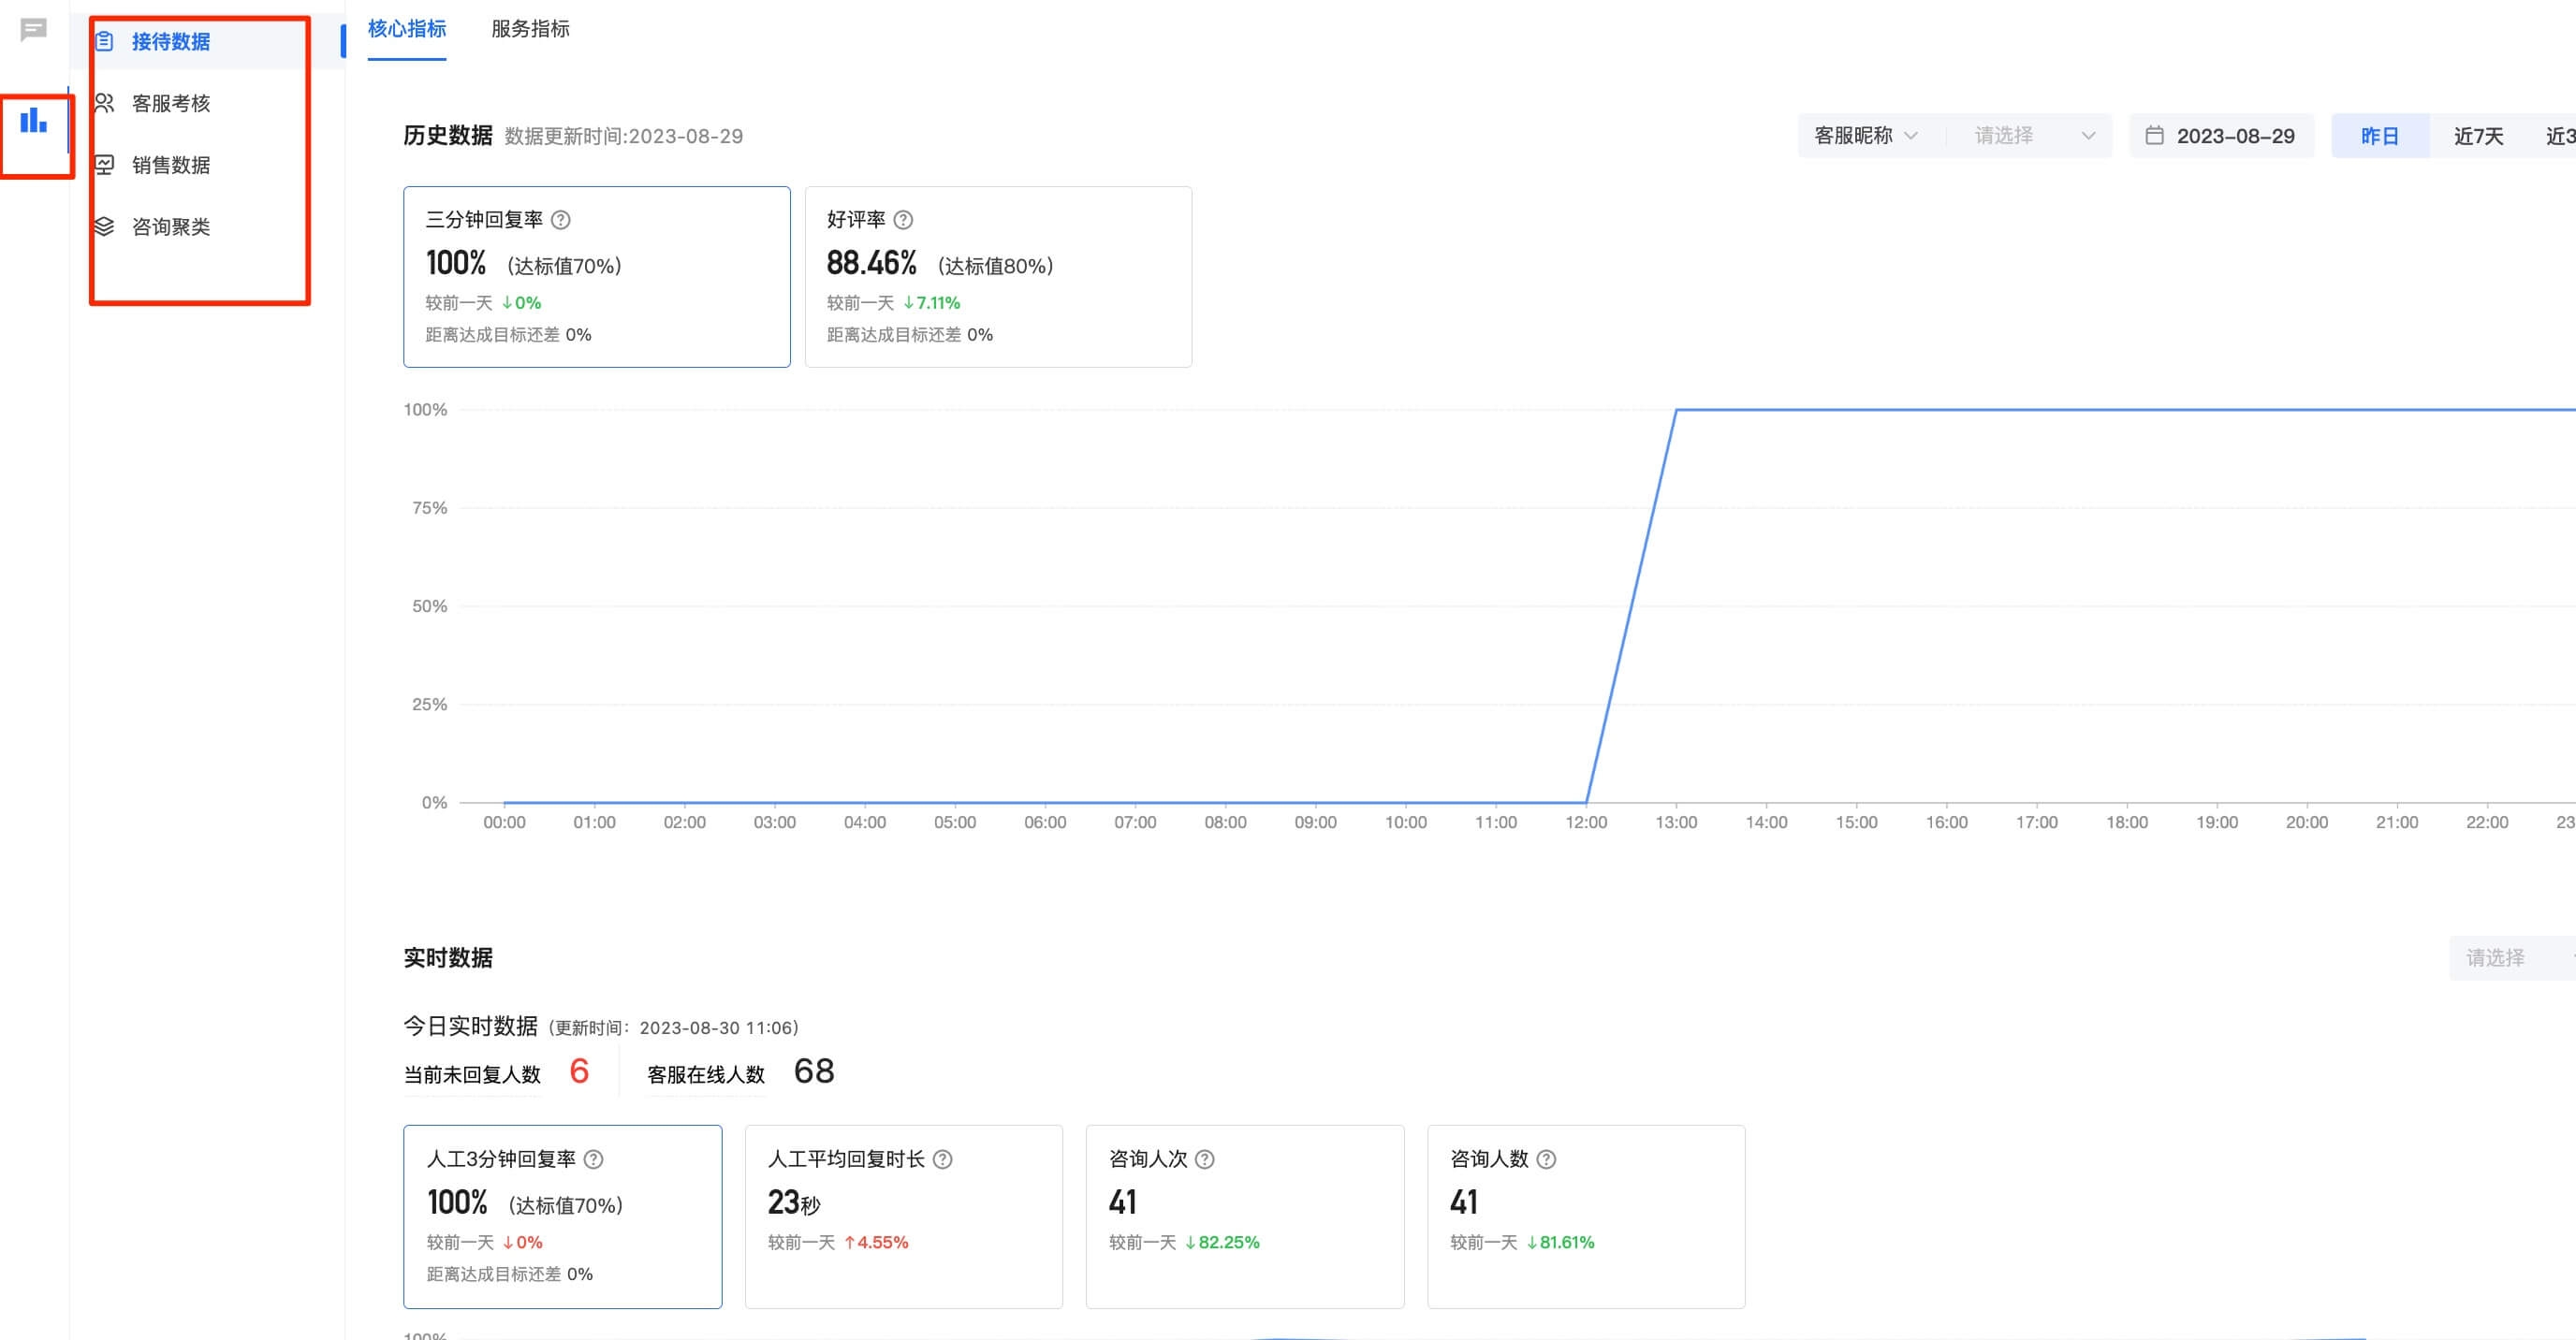This screenshot has height=1340, width=2576.
Task: Click help icon next to 好评率
Action: pos(903,219)
